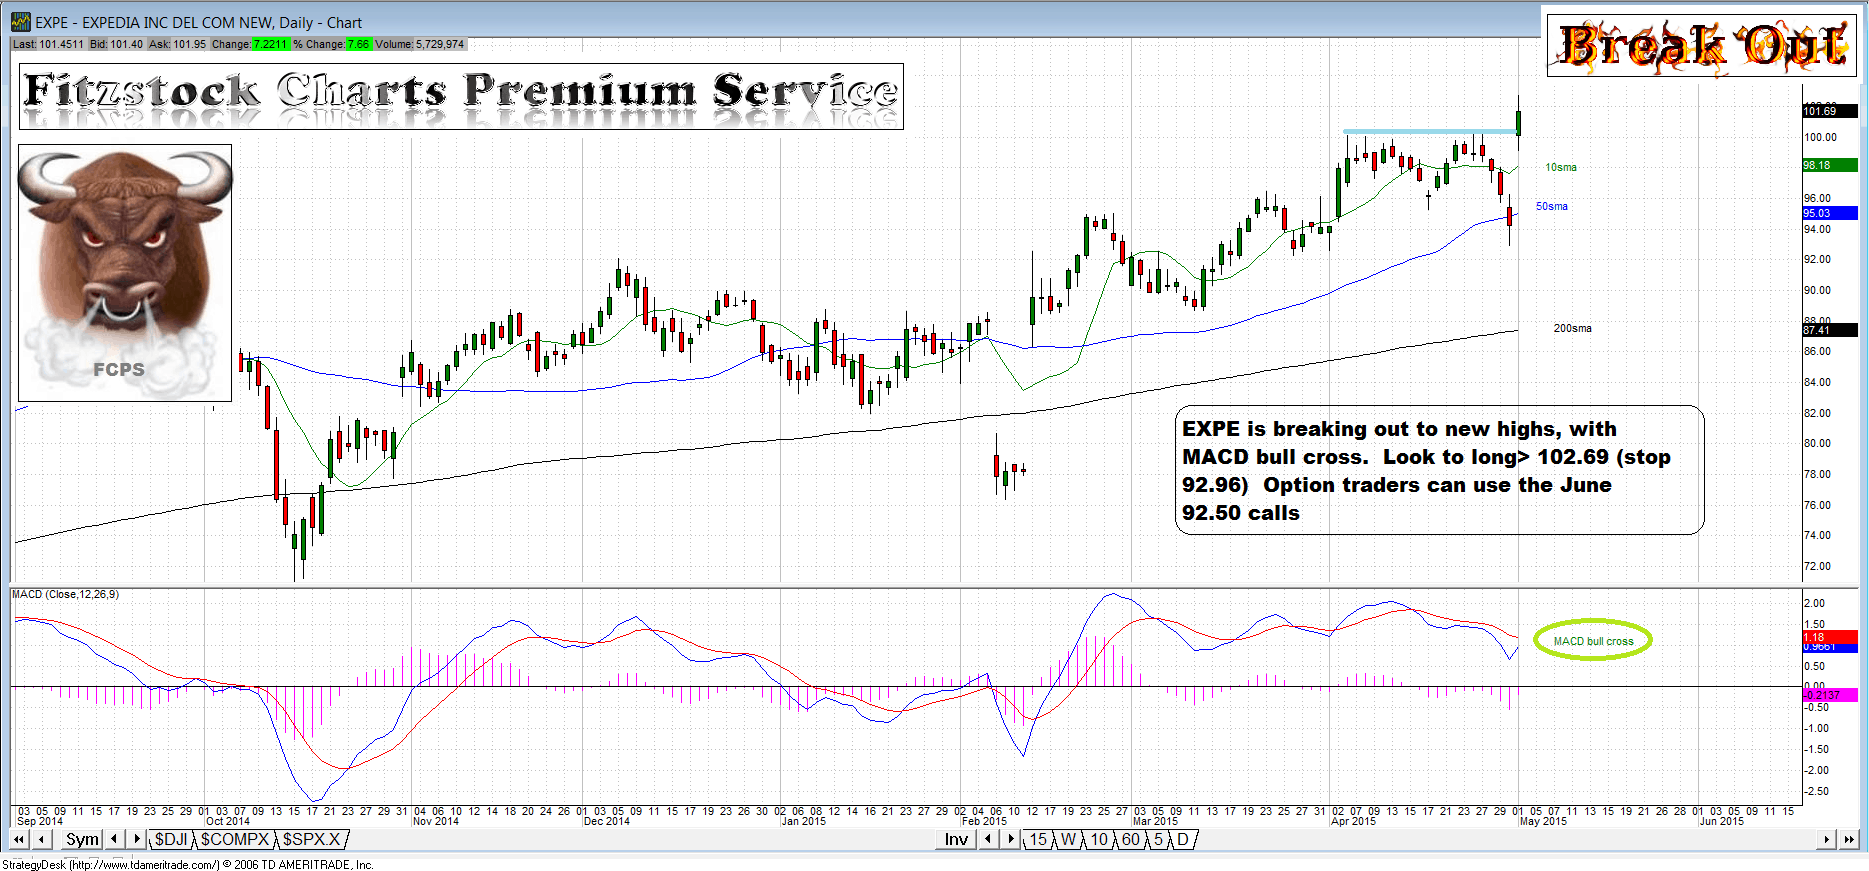1869x871 pixels.
Task: Open the Inv interval selector
Action: 956,840
